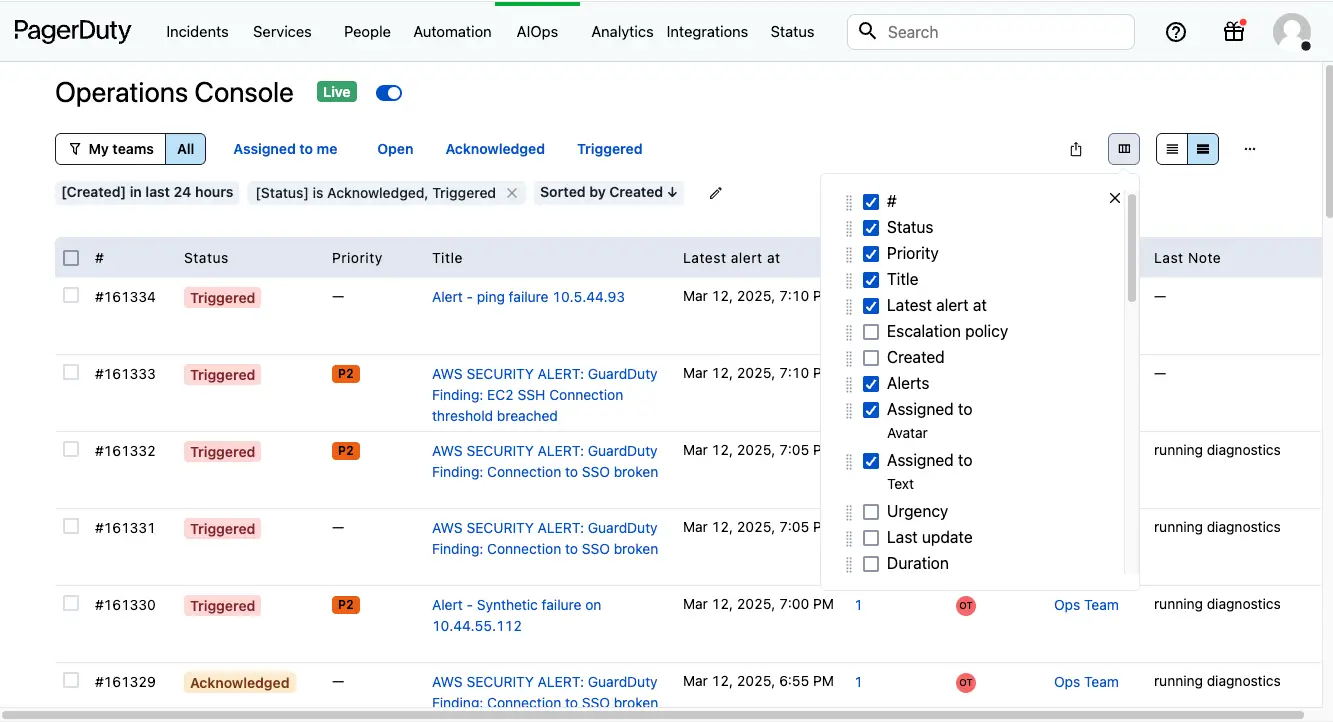Open the Created in last 24 hours filter
Viewport: 1333px width, 722px height.
147,192
